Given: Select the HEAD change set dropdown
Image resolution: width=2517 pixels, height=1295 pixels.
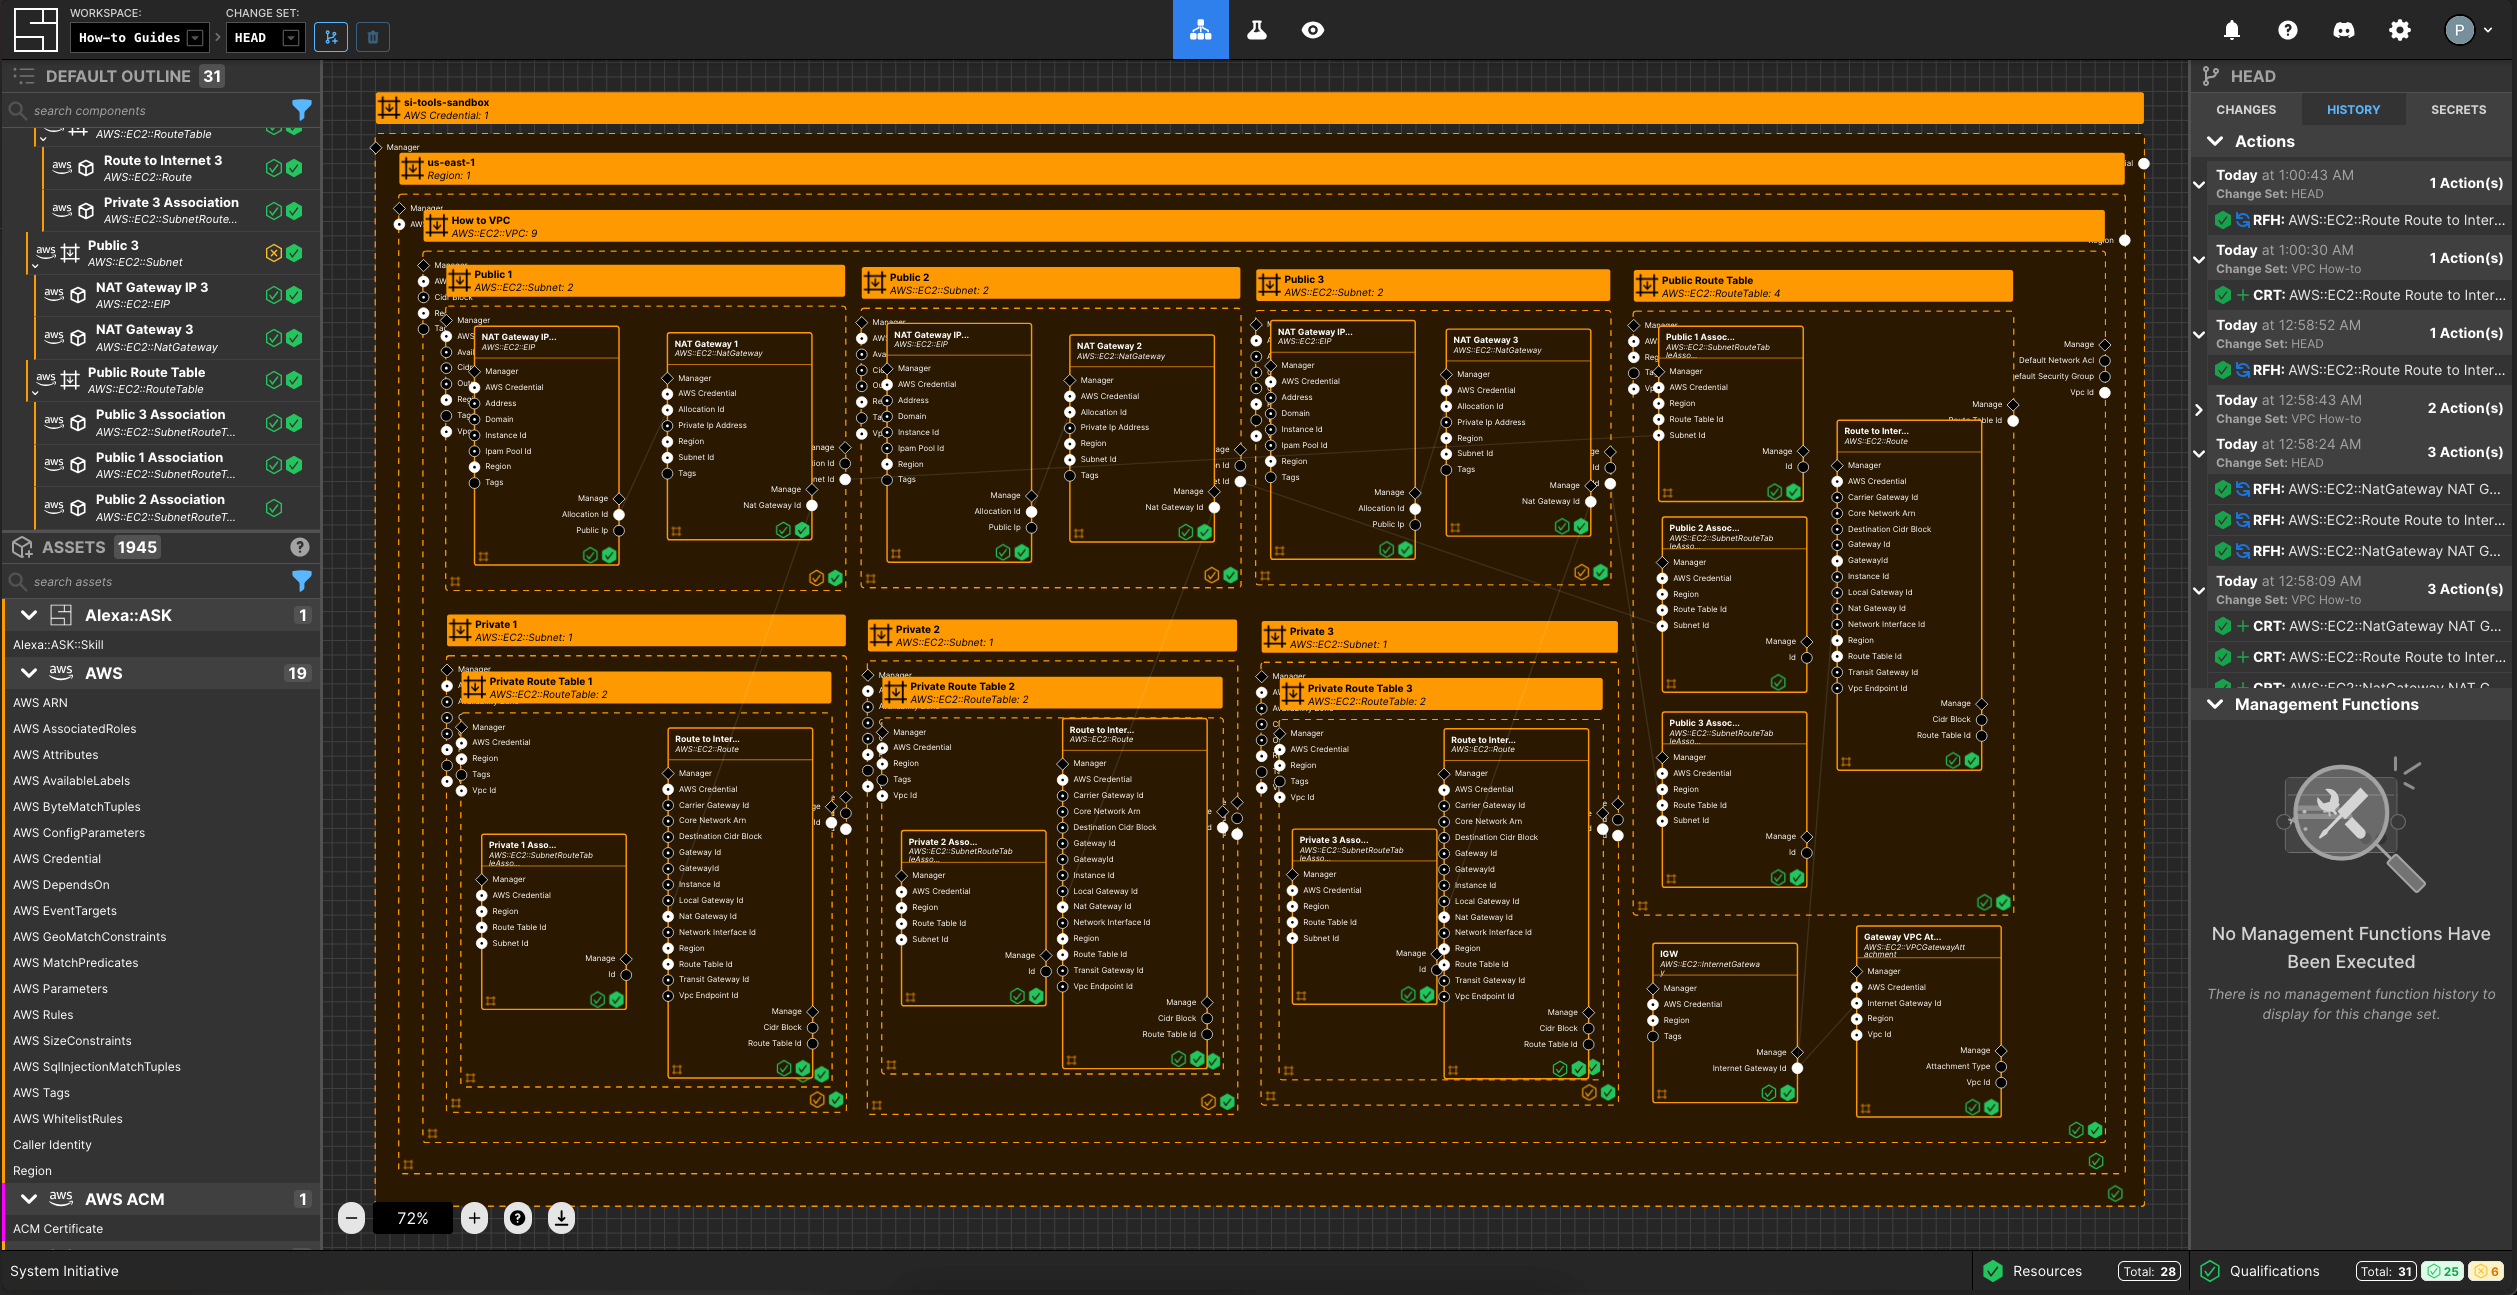Looking at the screenshot, I should (289, 35).
